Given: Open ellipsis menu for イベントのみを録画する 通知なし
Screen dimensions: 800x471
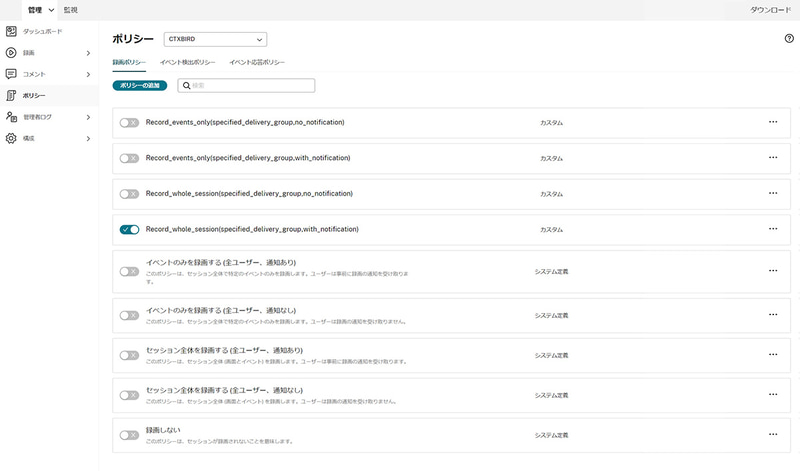Looking at the screenshot, I should (x=773, y=315).
